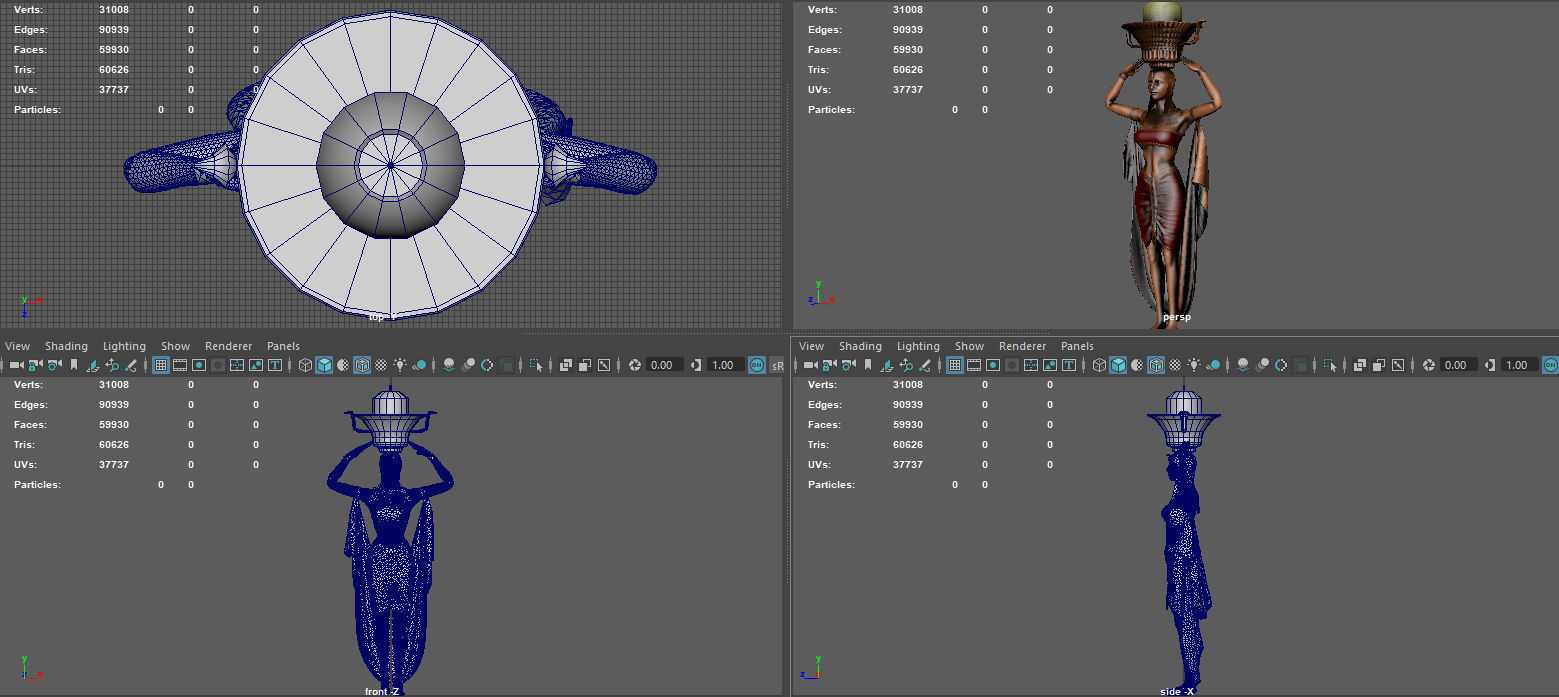The image size is (1559, 697).
Task: Toggle Motion Blur icon in front panel
Action: click(x=468, y=365)
